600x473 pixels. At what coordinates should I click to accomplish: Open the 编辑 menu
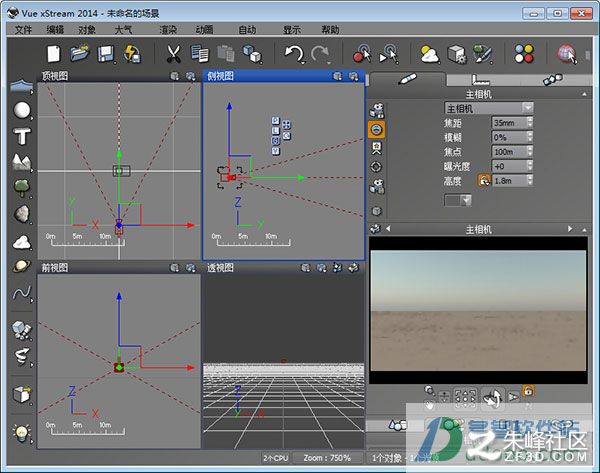(55, 29)
